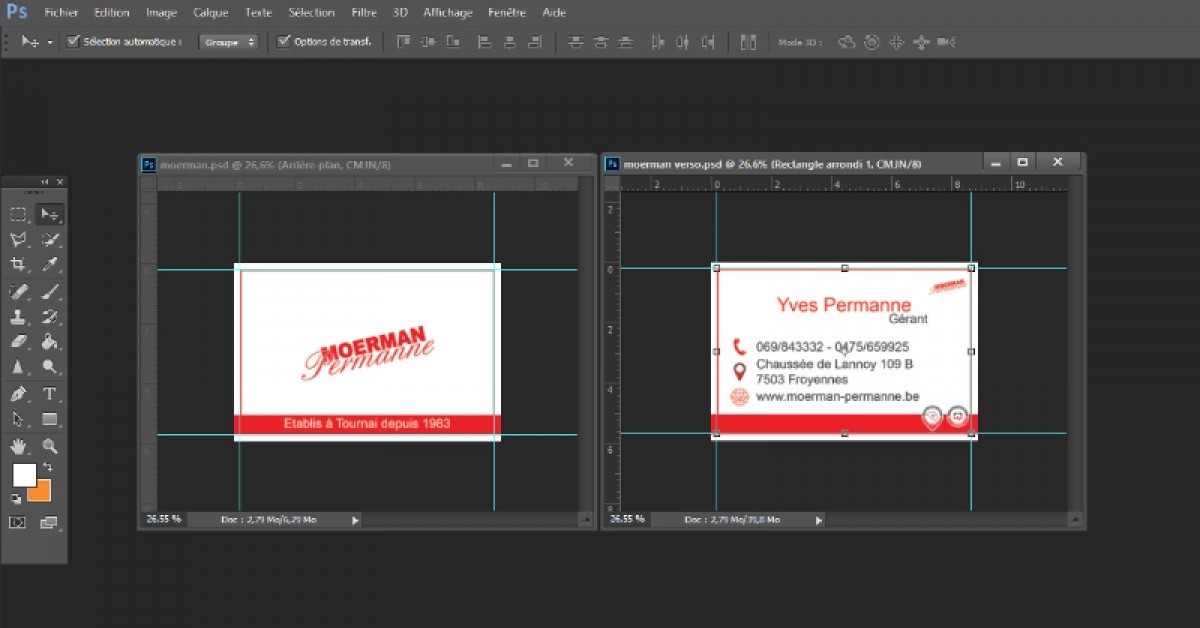Image resolution: width=1200 pixels, height=628 pixels.
Task: Select the Sharpen tool
Action: [x=18, y=367]
